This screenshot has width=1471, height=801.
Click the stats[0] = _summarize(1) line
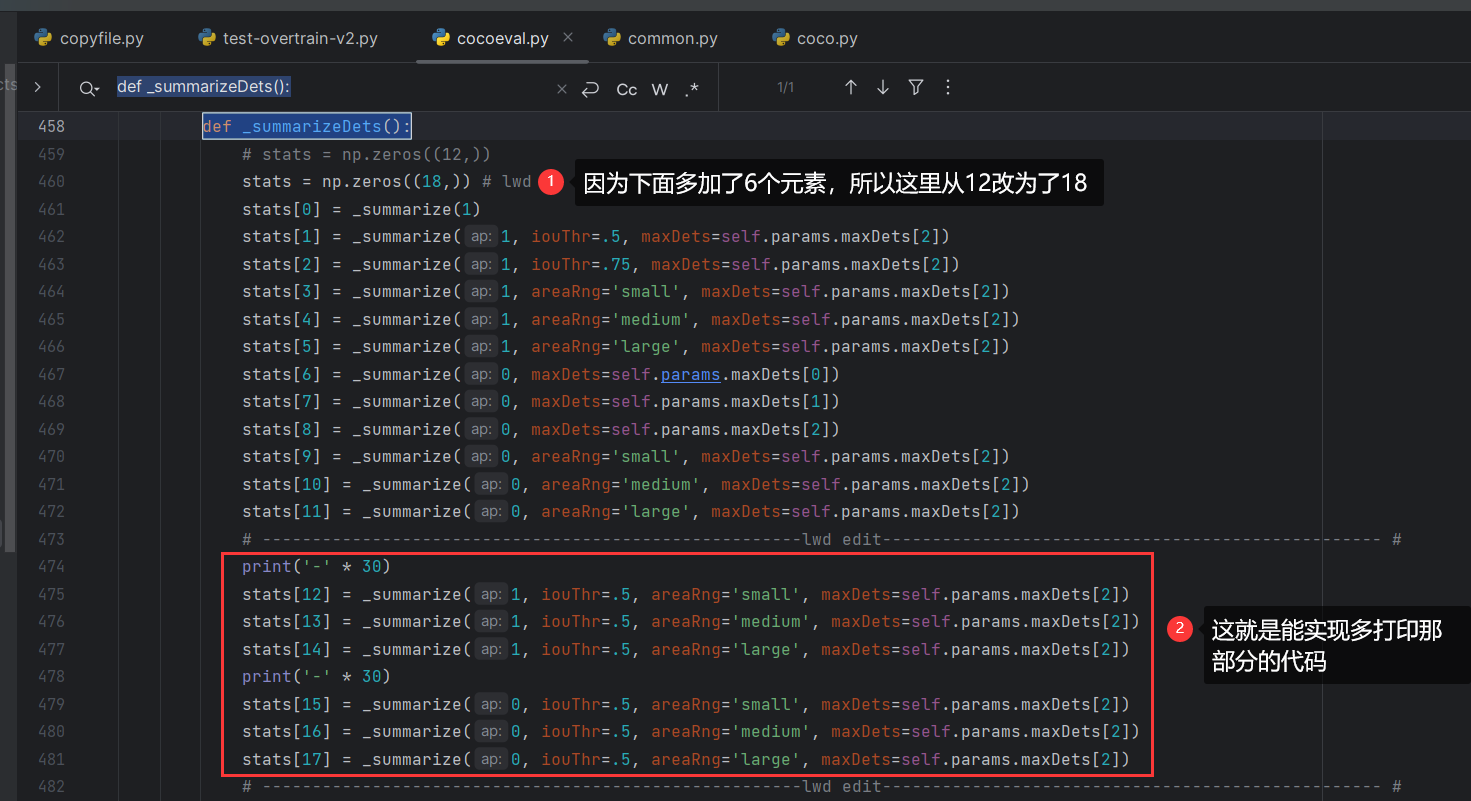point(361,210)
